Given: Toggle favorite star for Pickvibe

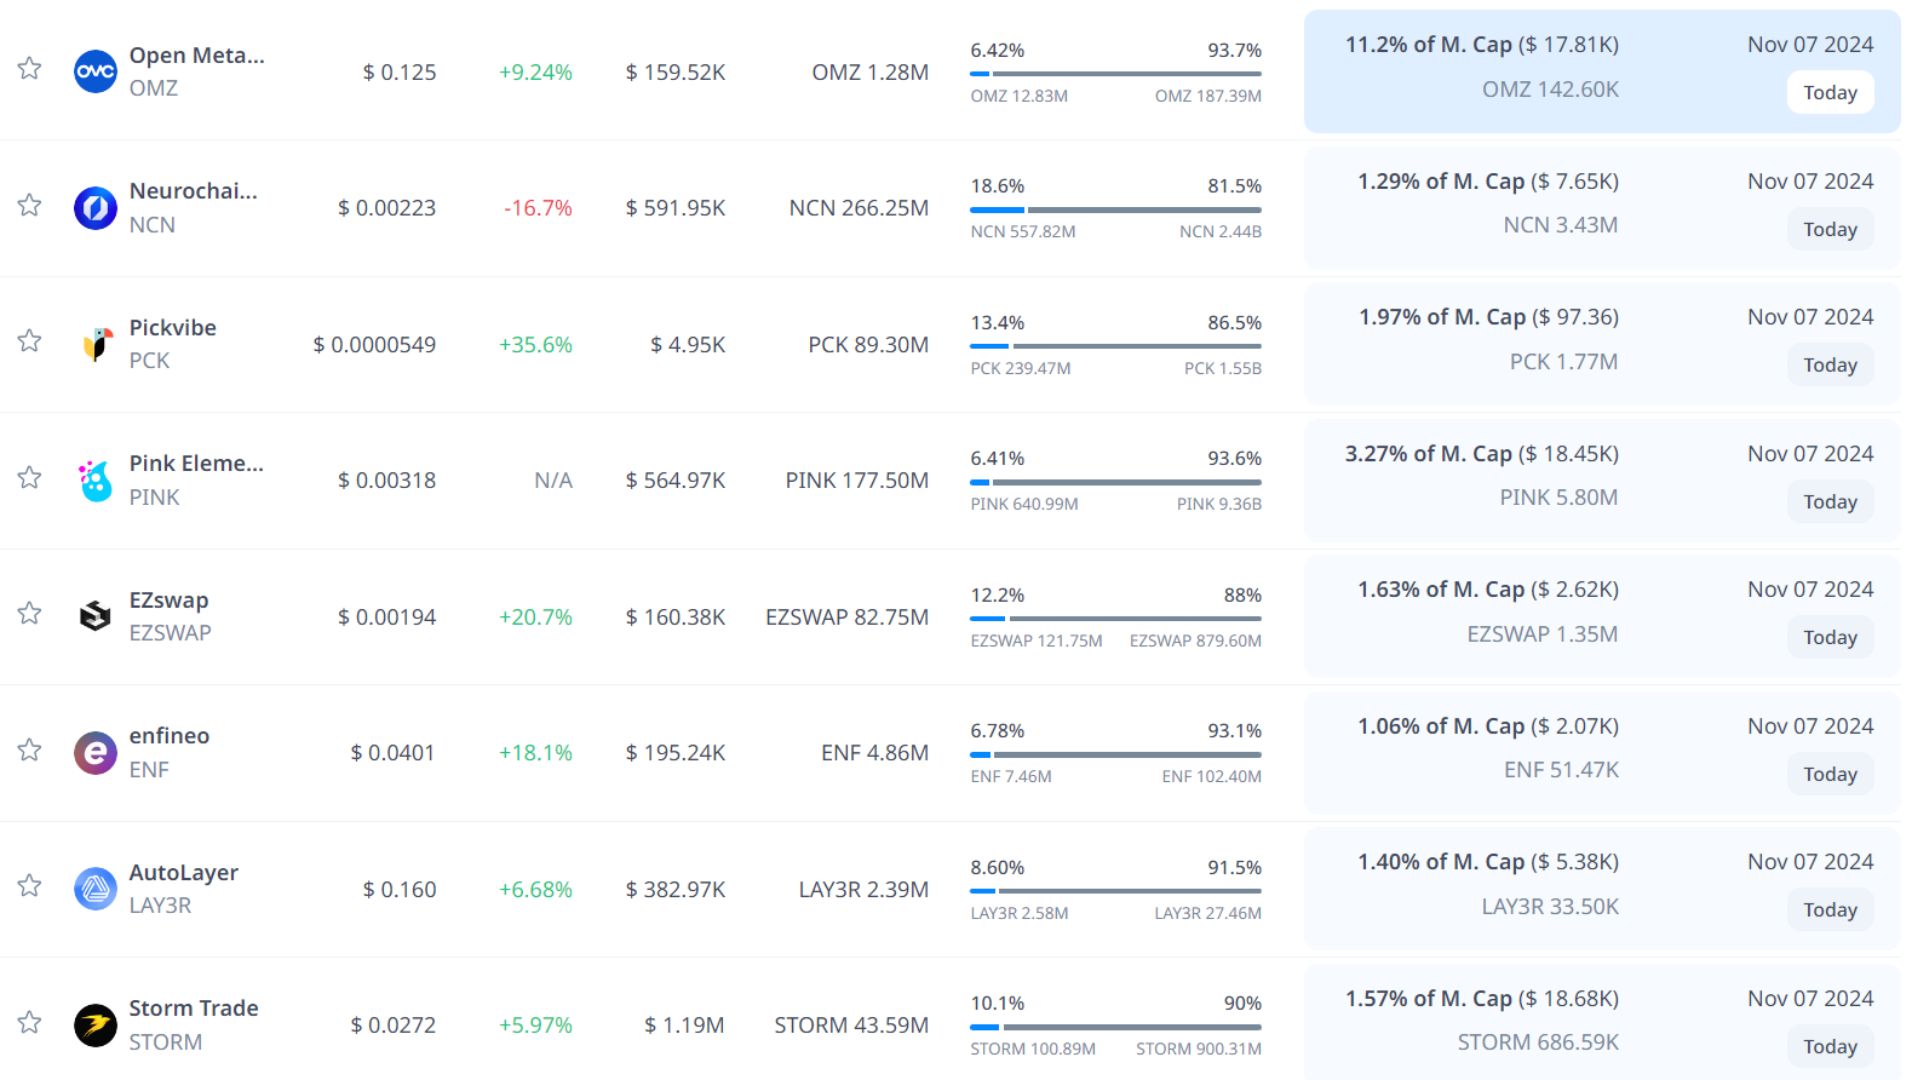Looking at the screenshot, I should pyautogui.click(x=30, y=341).
